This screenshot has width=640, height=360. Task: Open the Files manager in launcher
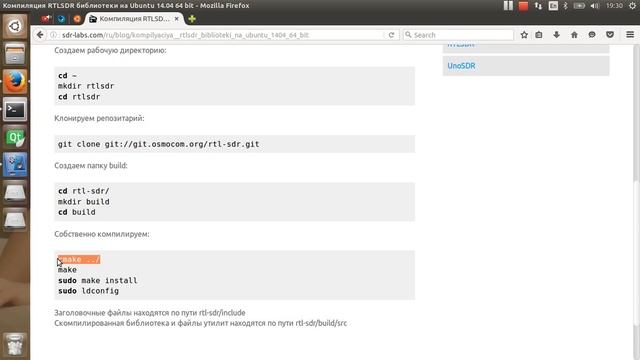tap(15, 54)
